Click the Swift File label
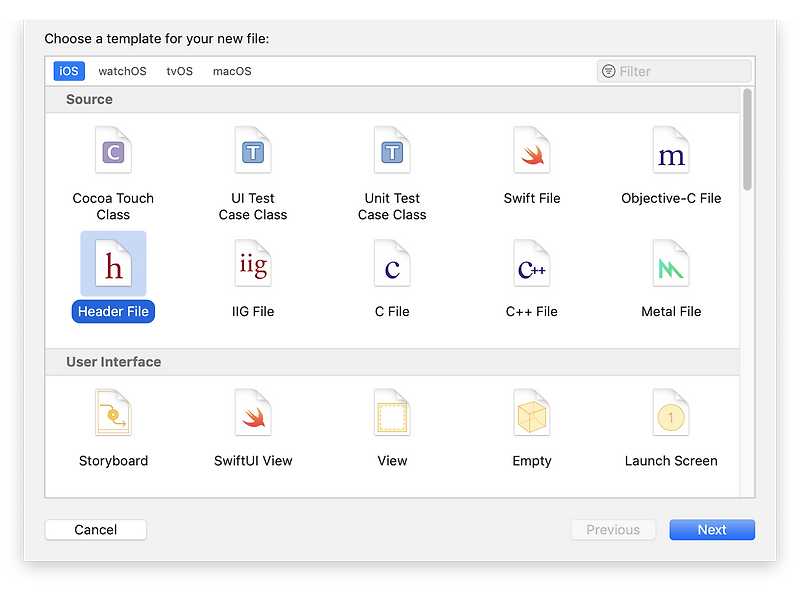The image size is (800, 589). (532, 198)
